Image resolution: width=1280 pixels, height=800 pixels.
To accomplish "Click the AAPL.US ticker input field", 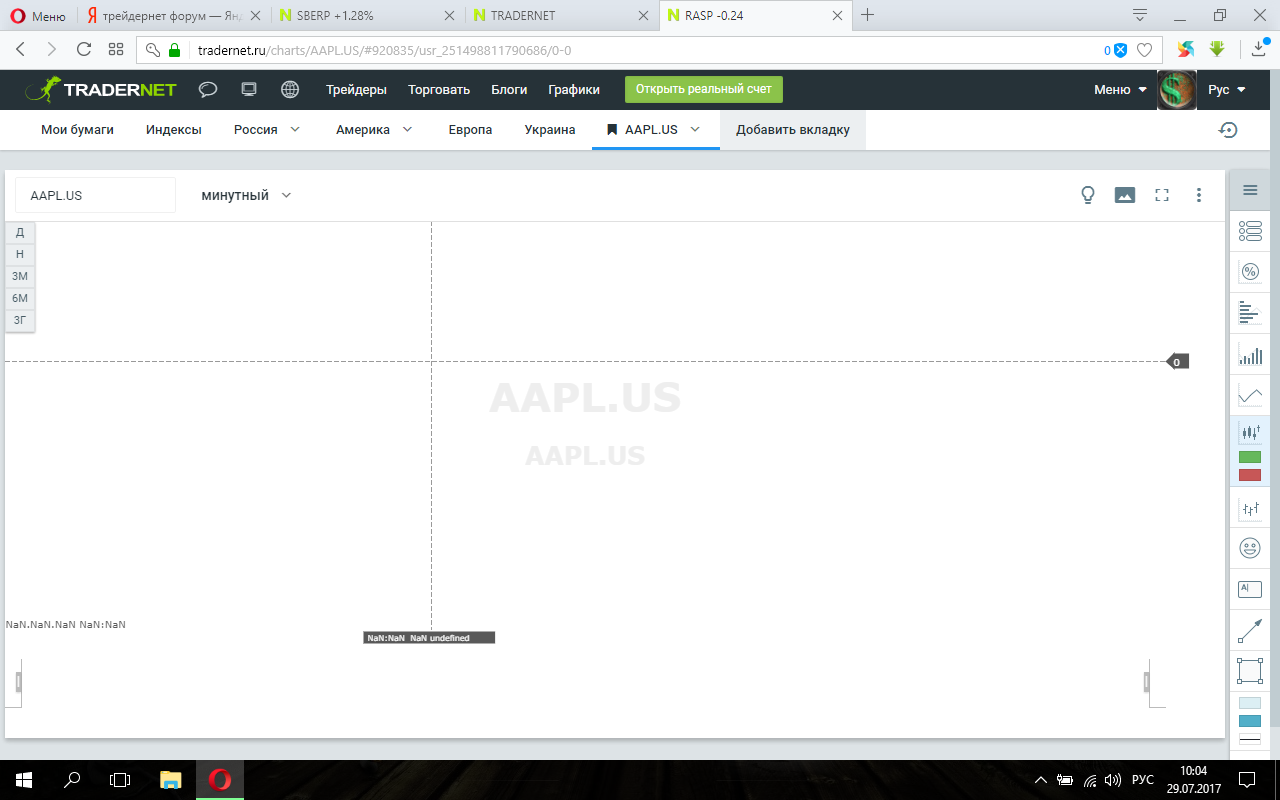I will (95, 195).
